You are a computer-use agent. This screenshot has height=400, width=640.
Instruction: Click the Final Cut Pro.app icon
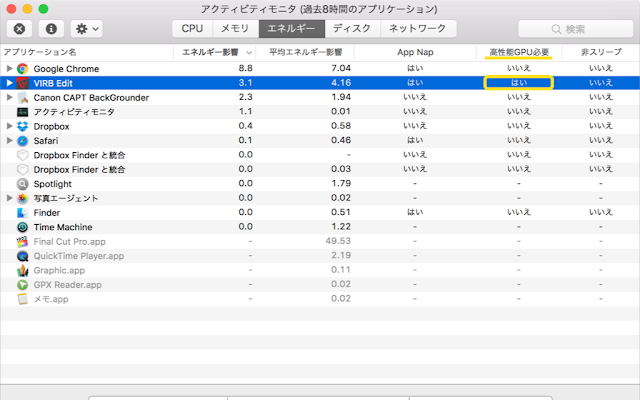tap(22, 242)
